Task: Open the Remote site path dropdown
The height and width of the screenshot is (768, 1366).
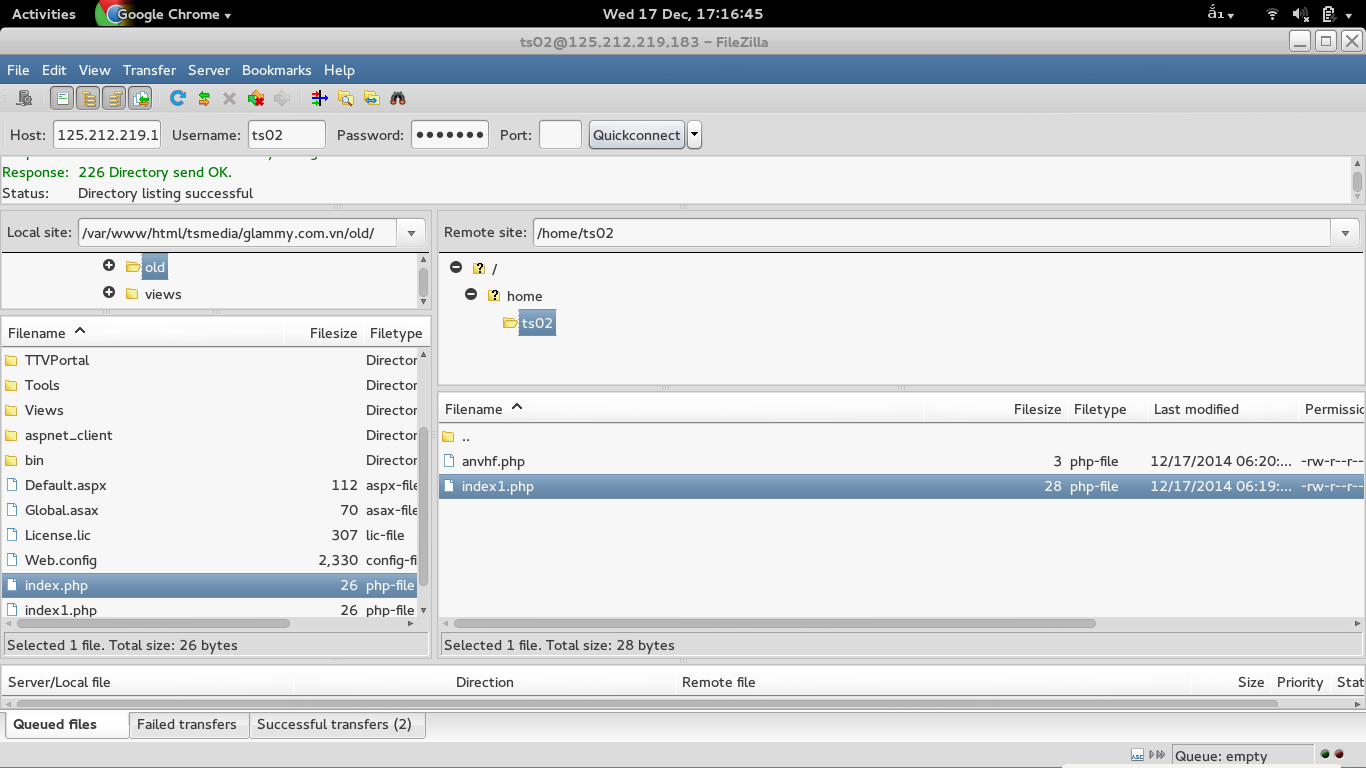Action: click(1345, 233)
